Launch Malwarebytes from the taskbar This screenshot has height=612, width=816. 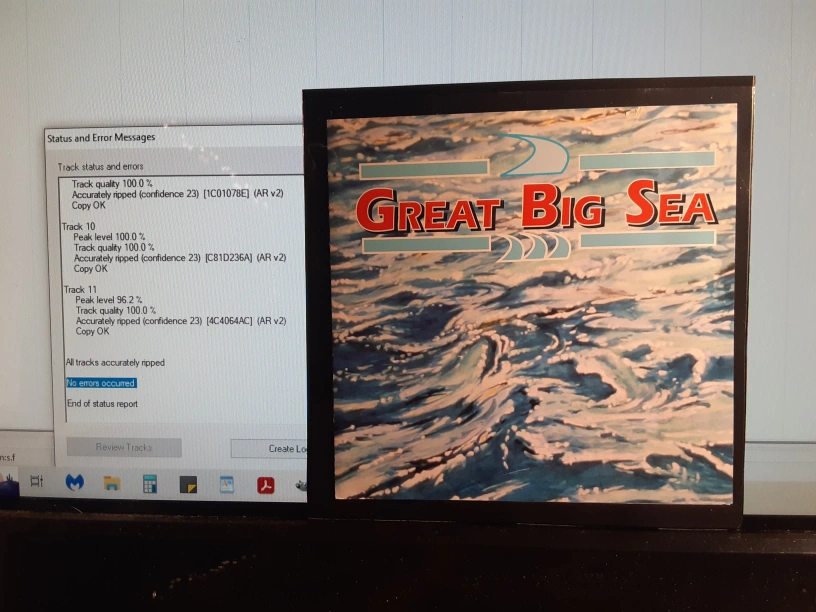(74, 482)
